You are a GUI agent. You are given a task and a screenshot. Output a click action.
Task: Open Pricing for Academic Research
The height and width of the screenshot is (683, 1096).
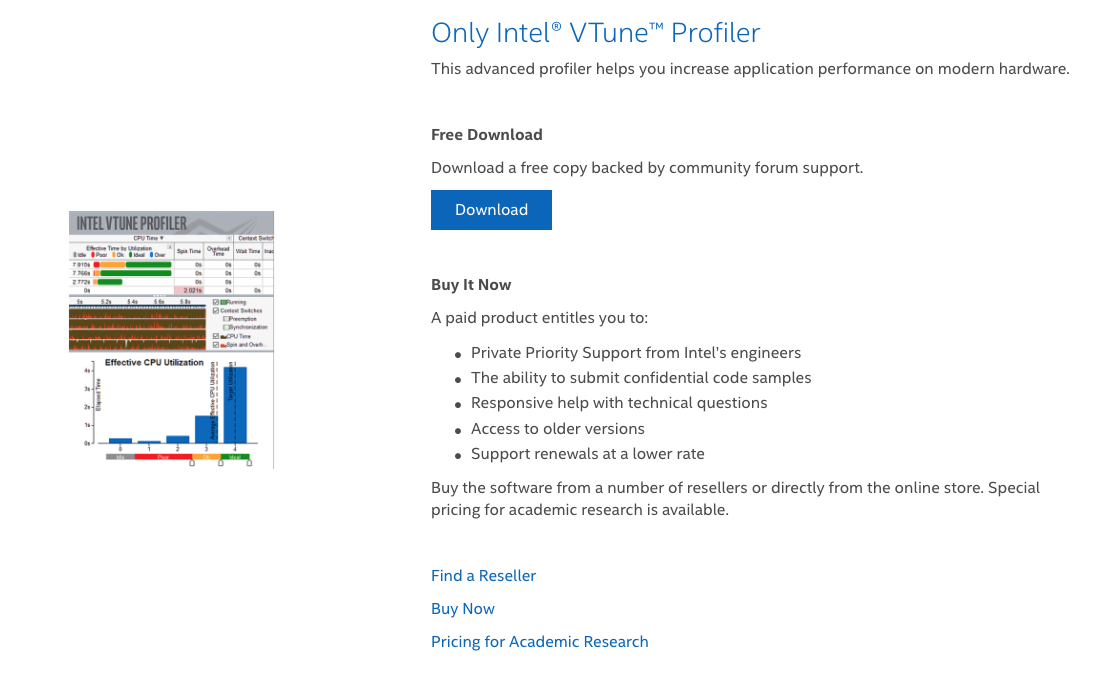[540, 641]
